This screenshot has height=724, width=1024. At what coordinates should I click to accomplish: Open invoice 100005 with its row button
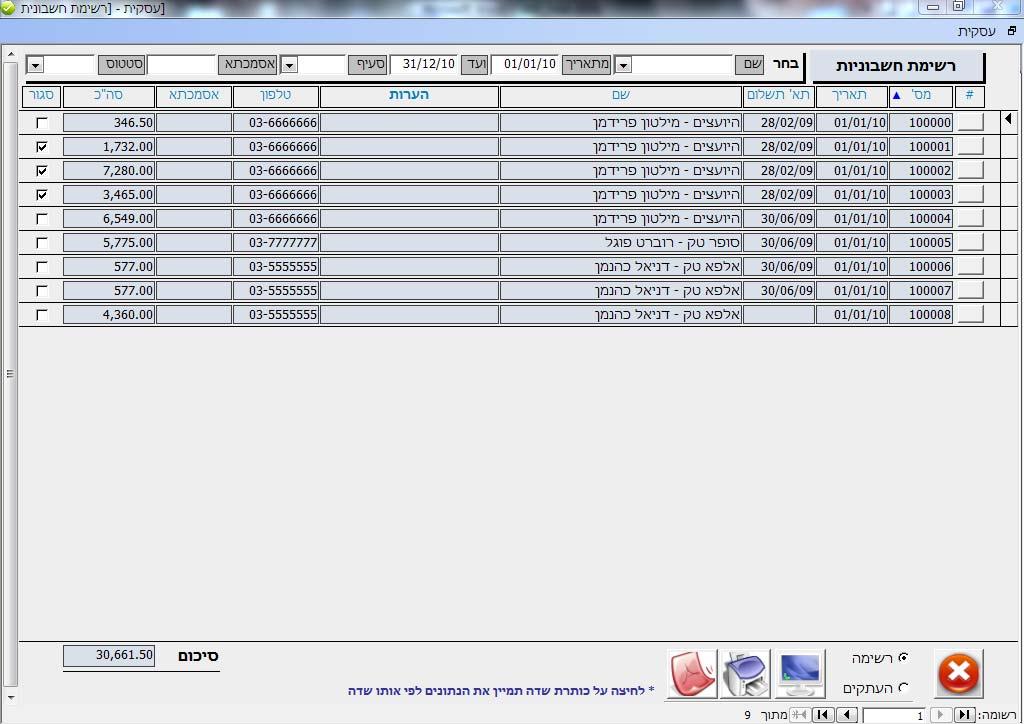tap(970, 242)
